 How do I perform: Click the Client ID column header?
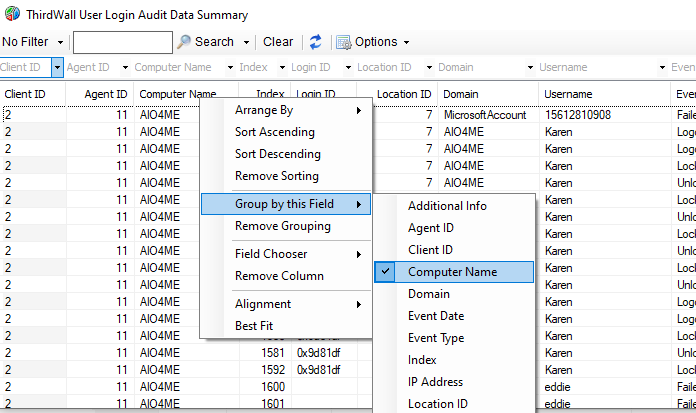click(33, 94)
